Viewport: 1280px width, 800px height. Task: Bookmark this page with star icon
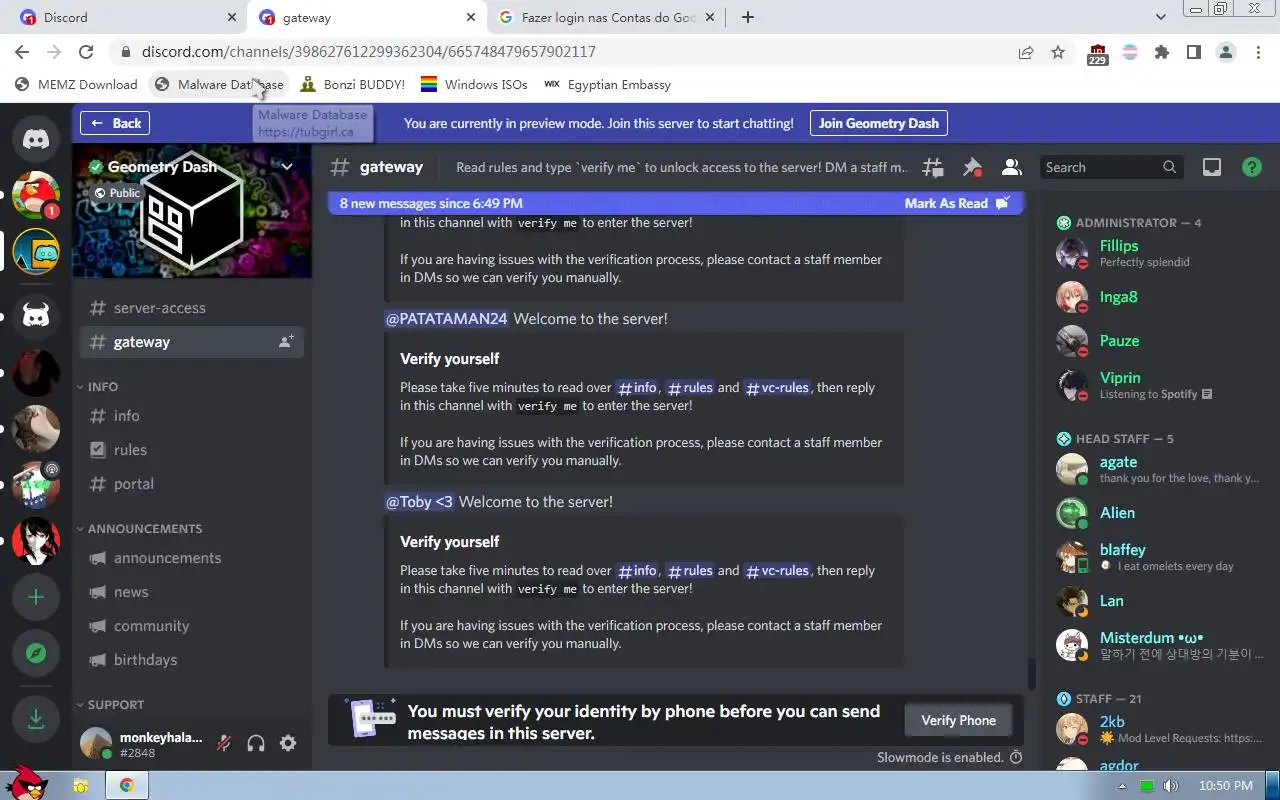click(x=1058, y=52)
